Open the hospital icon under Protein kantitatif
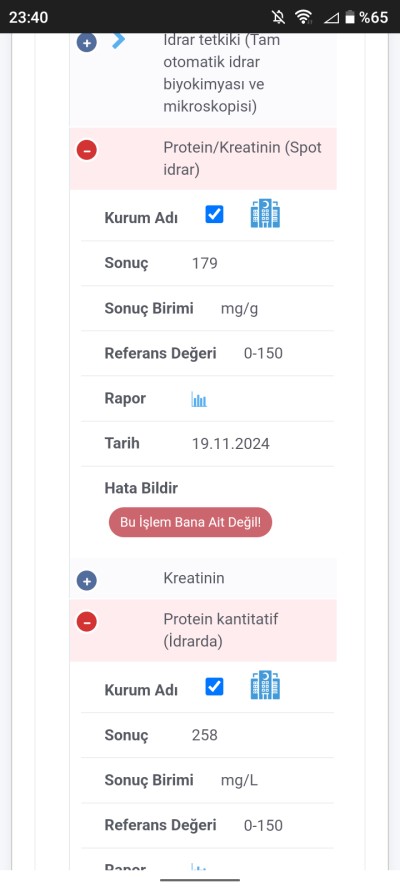This screenshot has width=400, height=888. 265,685
